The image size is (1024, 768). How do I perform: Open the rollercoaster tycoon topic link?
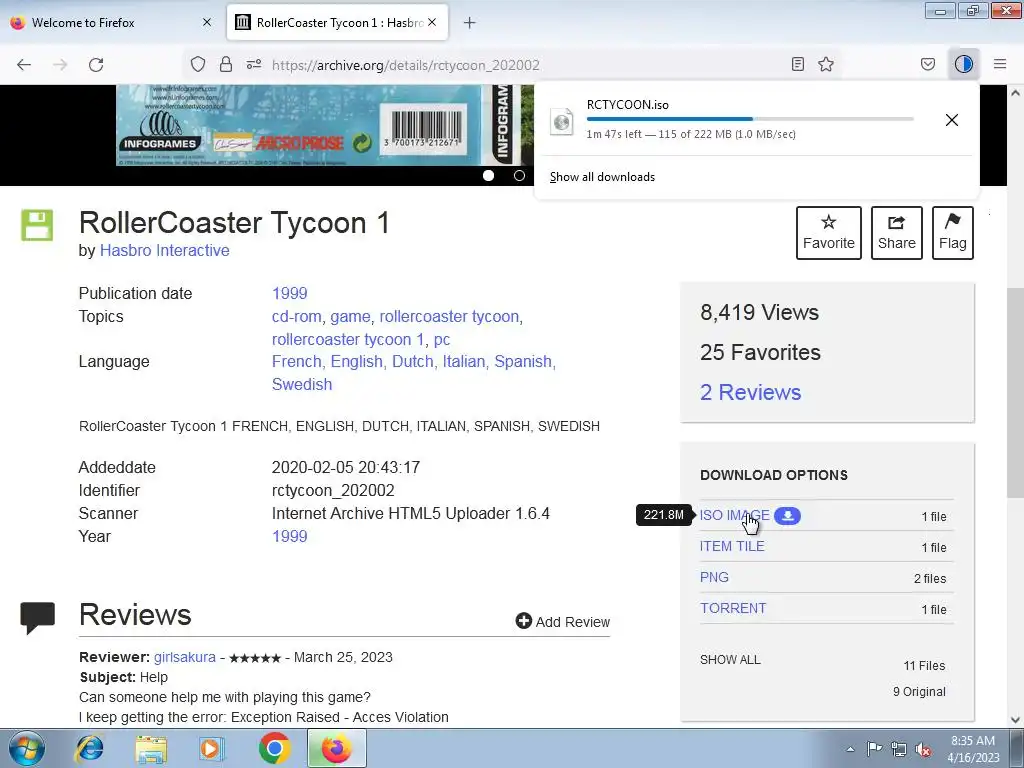coord(449,317)
